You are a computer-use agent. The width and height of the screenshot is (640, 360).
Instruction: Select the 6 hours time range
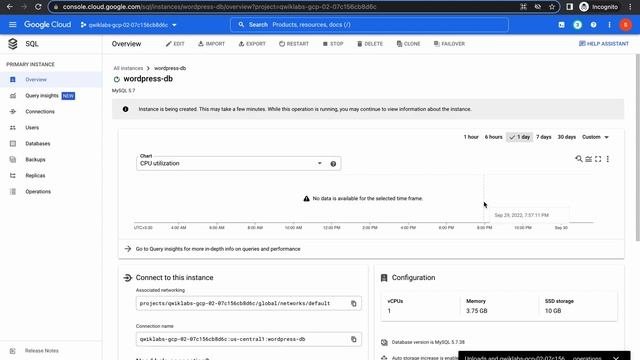[493, 137]
